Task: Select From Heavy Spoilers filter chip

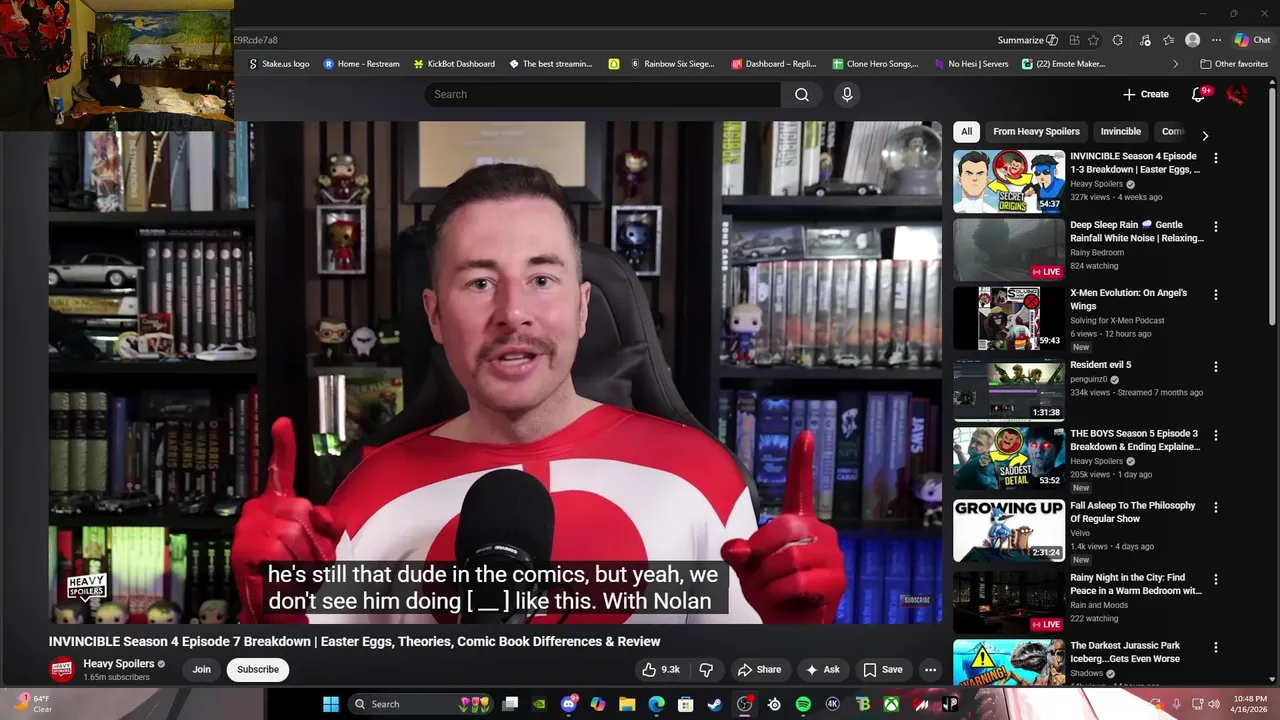Action: (1036, 131)
